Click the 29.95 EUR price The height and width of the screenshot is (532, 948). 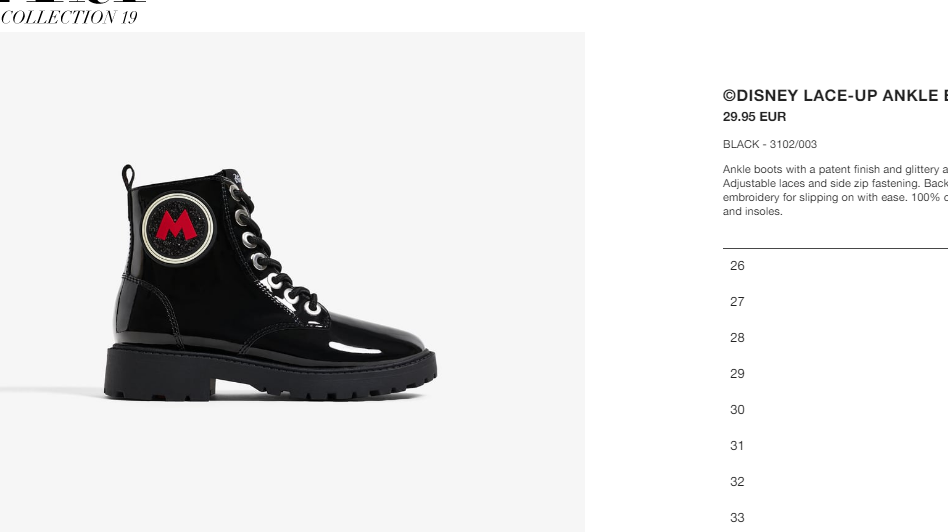coord(755,117)
